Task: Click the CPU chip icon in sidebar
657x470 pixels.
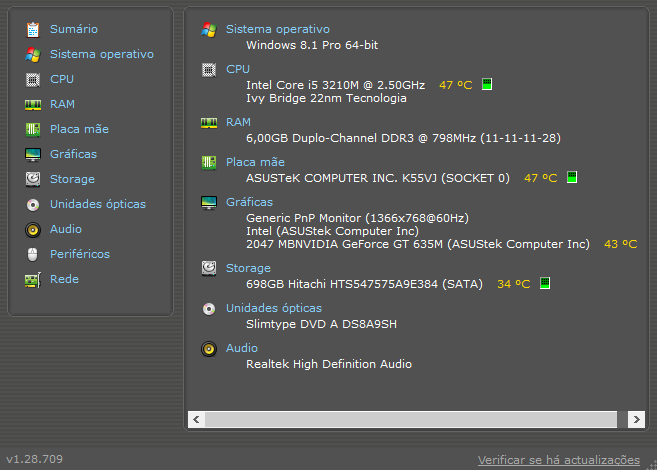Action: click(x=33, y=80)
